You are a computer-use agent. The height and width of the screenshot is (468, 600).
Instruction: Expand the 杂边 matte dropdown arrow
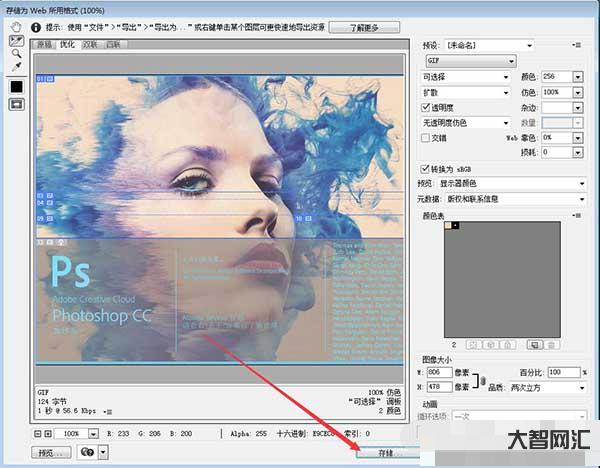pyautogui.click(x=578, y=108)
